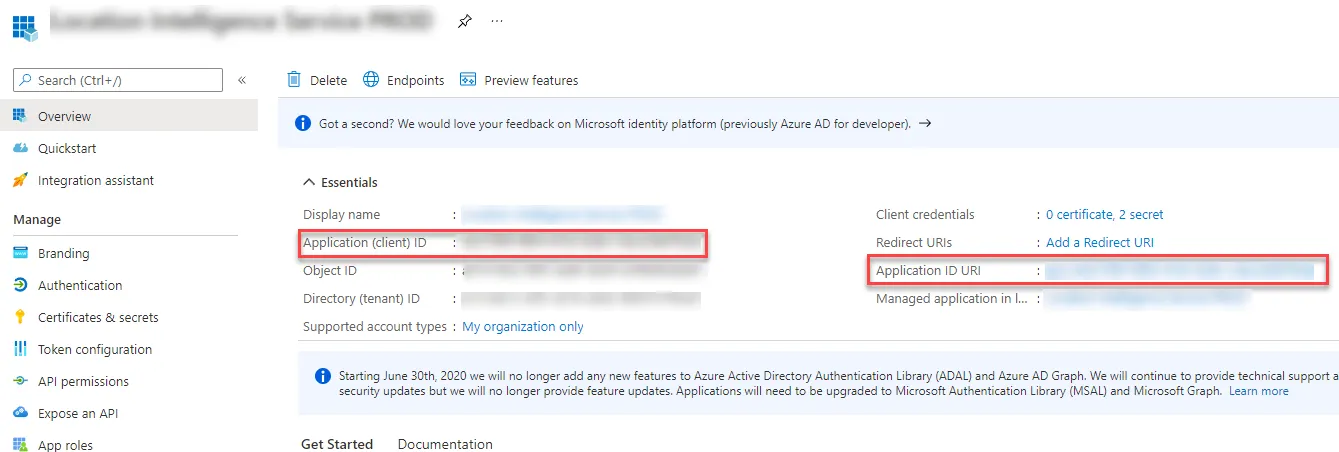Viewport: 1339px width, 452px height.
Task: Click the Delete trash icon
Action: pyautogui.click(x=294, y=79)
